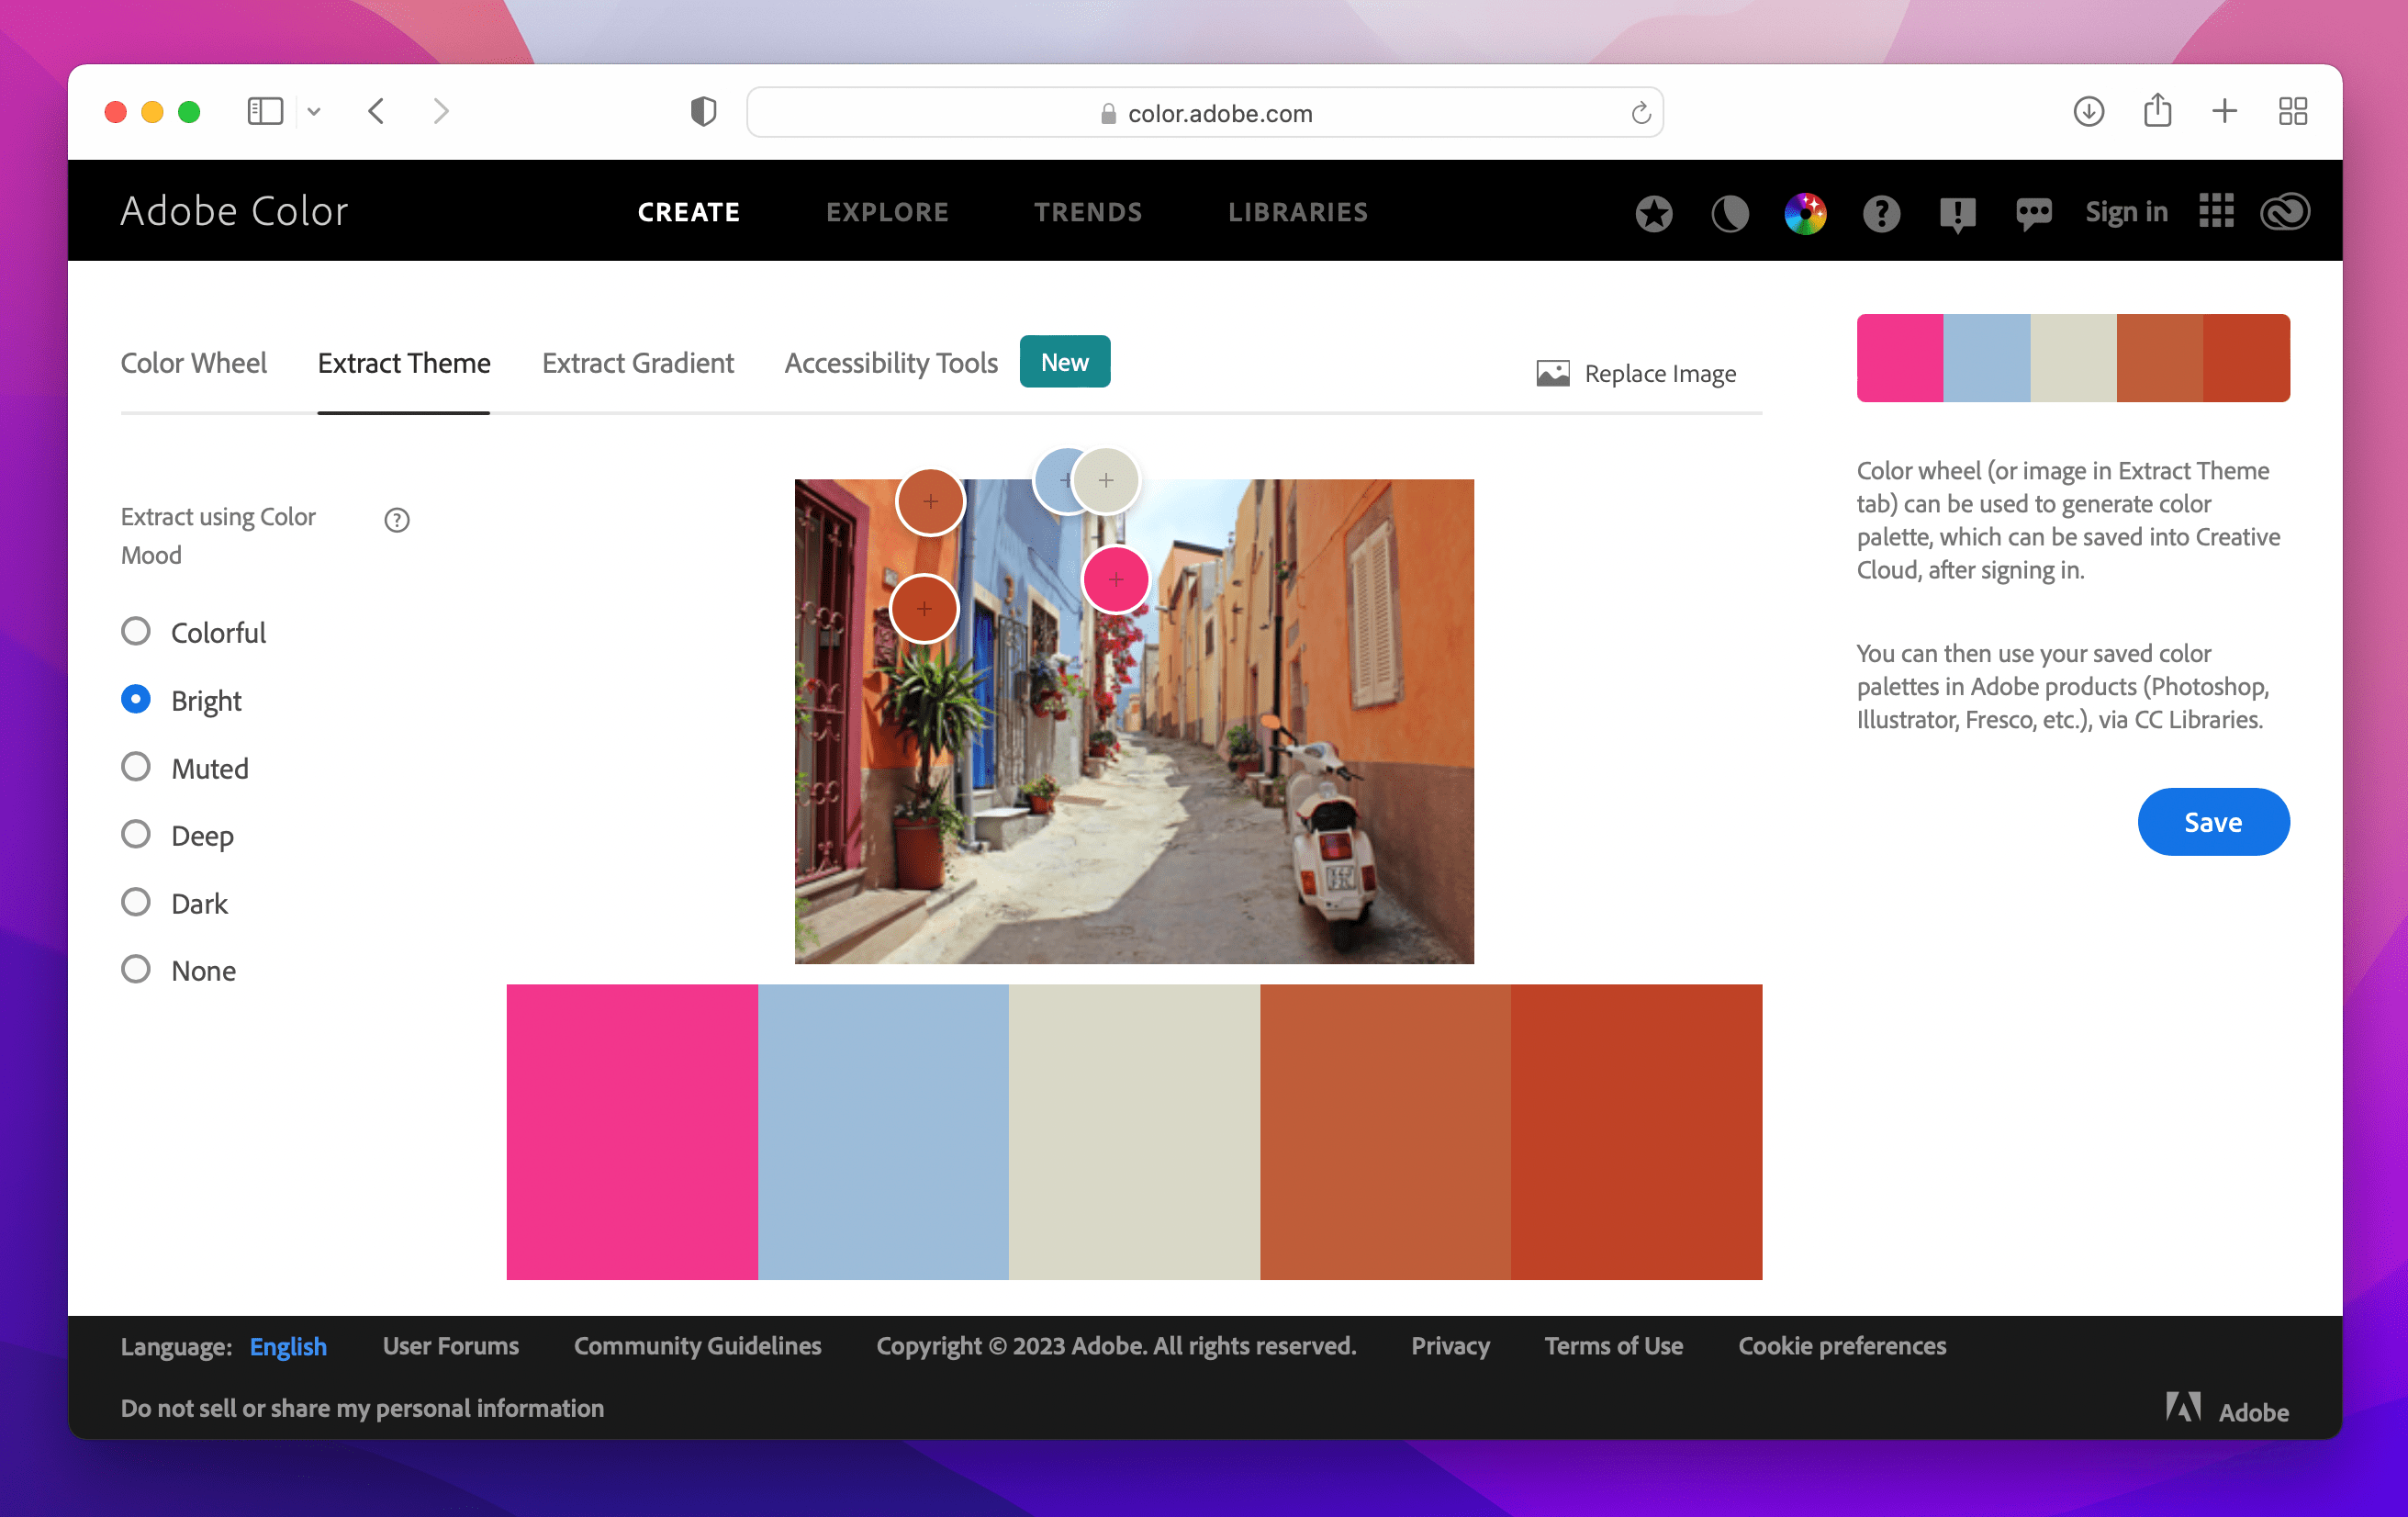Image resolution: width=2408 pixels, height=1517 pixels.
Task: Open the chat bubble icon
Action: [x=2033, y=212]
